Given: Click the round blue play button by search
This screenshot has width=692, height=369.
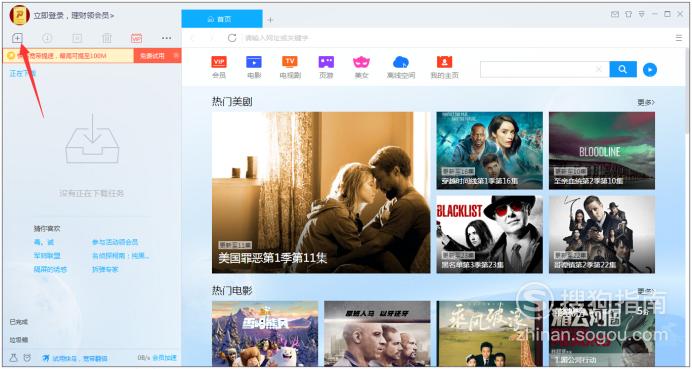Looking at the screenshot, I should click(650, 69).
